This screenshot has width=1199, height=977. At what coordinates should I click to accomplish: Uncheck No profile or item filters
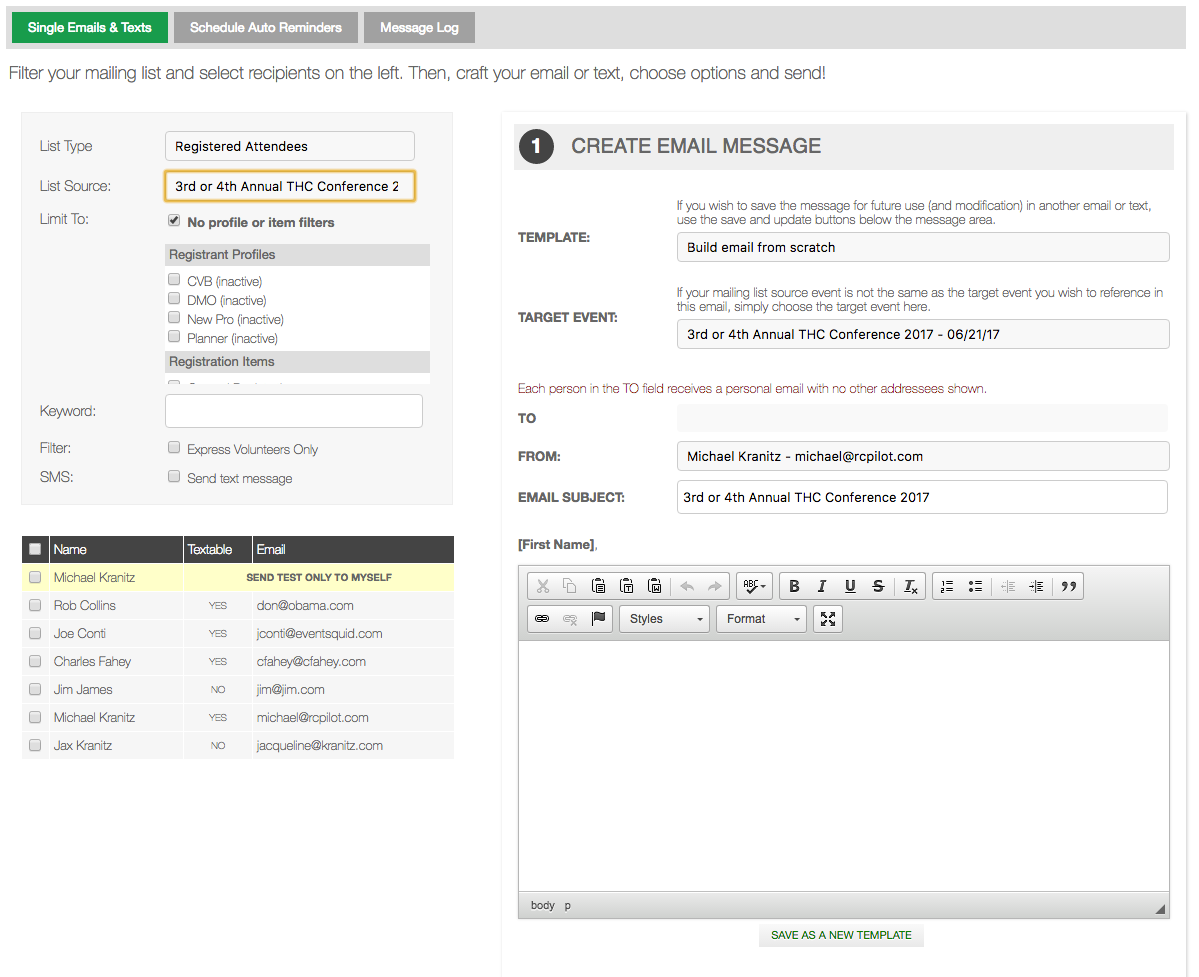pos(174,221)
